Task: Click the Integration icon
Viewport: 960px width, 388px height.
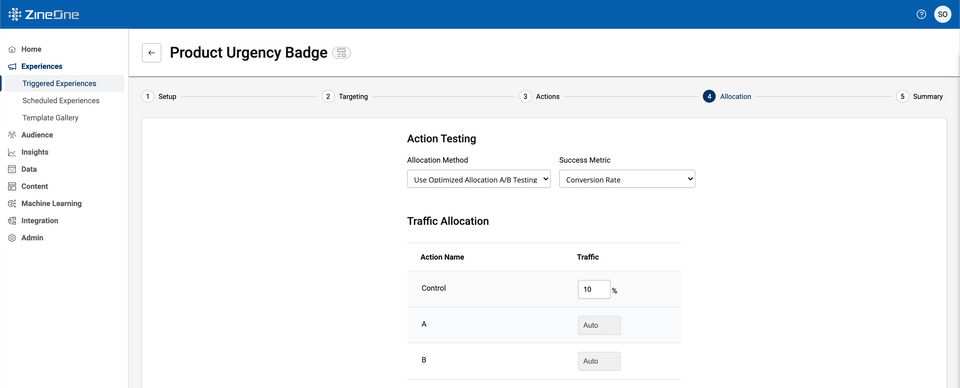Action: pyautogui.click(x=12, y=220)
